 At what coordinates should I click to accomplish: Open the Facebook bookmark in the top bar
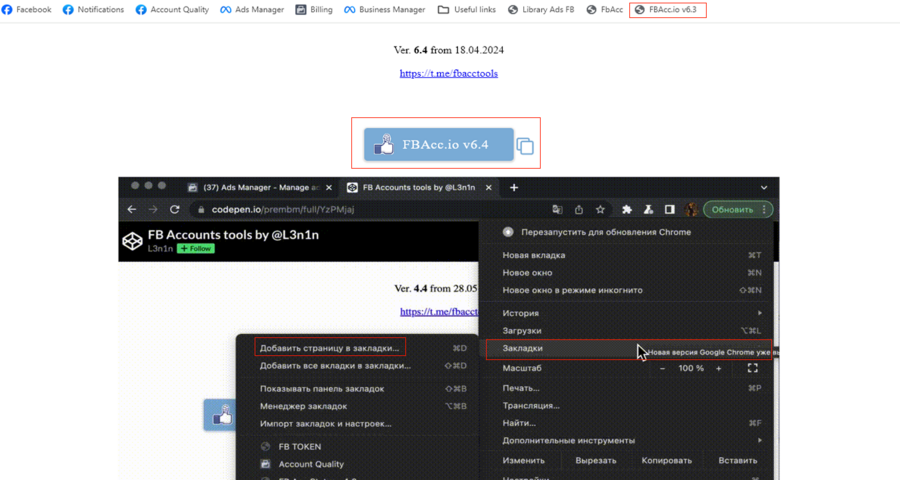pyautogui.click(x=27, y=10)
